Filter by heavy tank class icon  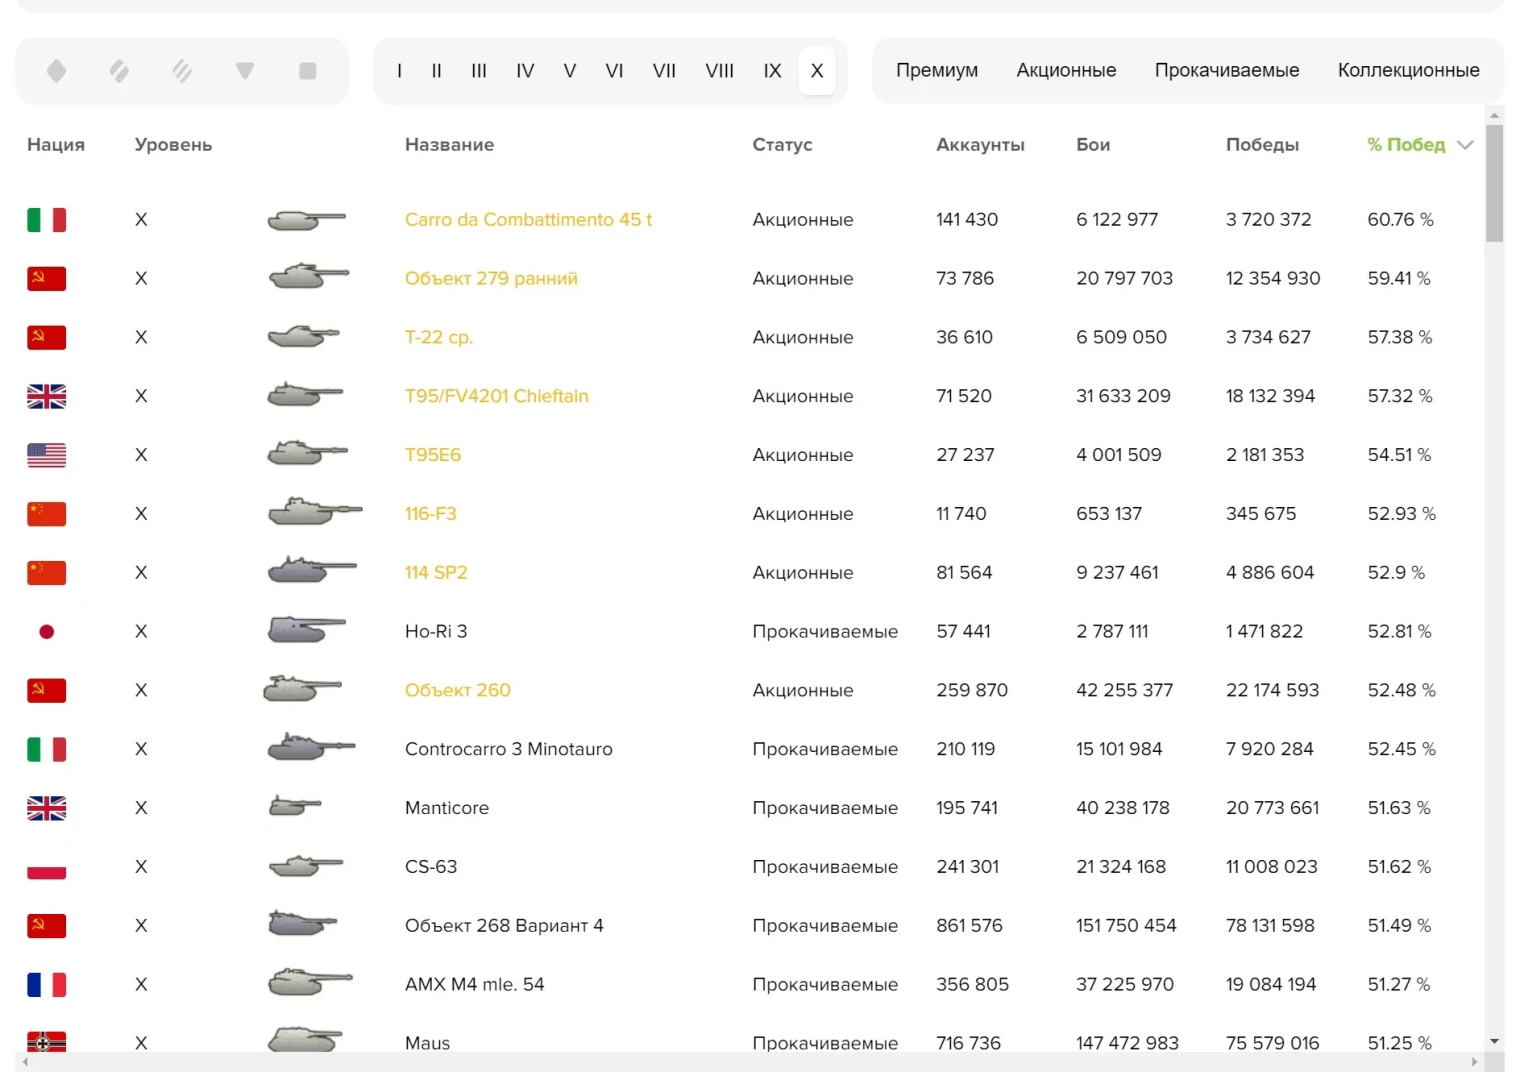182,71
